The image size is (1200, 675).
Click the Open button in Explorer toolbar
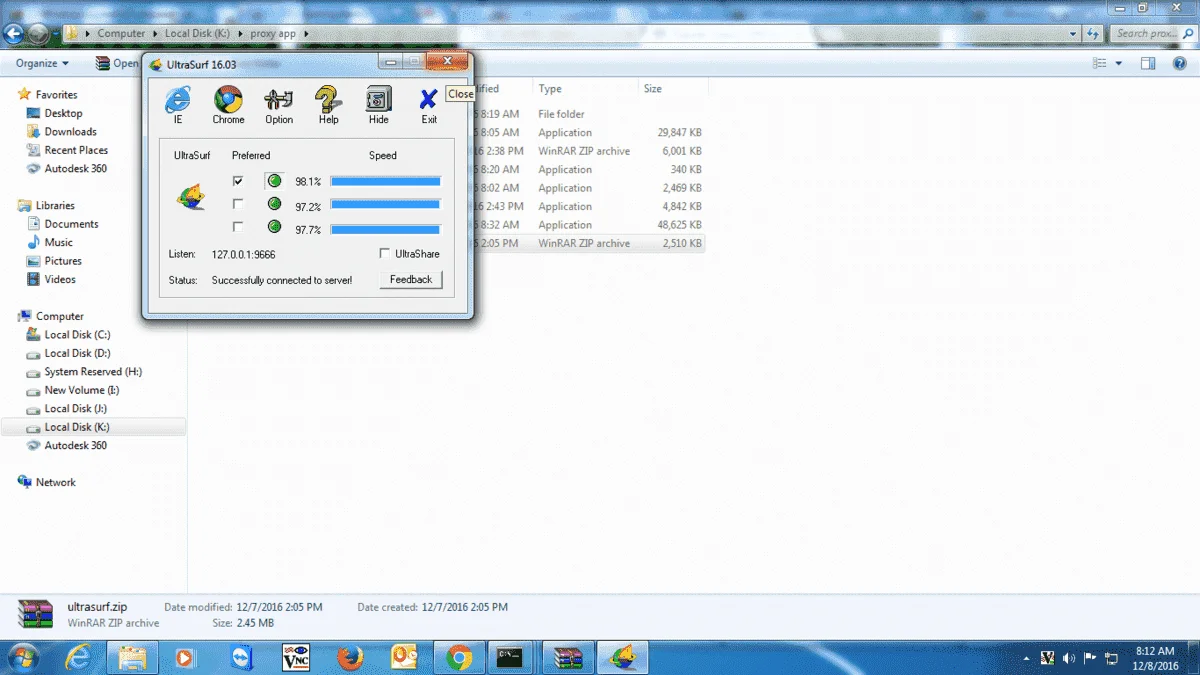[118, 63]
